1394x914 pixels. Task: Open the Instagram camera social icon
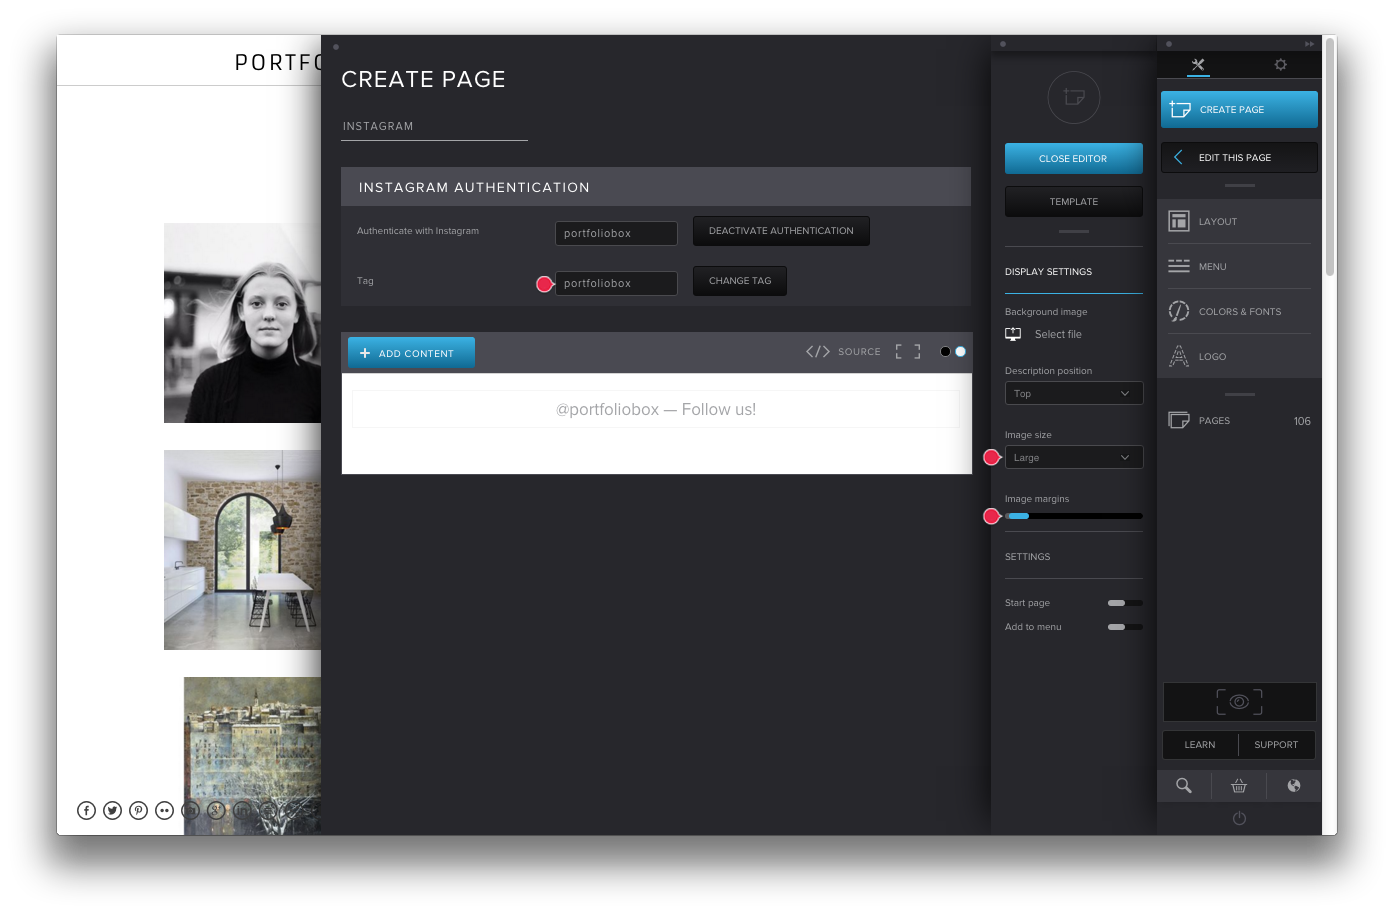(190, 810)
